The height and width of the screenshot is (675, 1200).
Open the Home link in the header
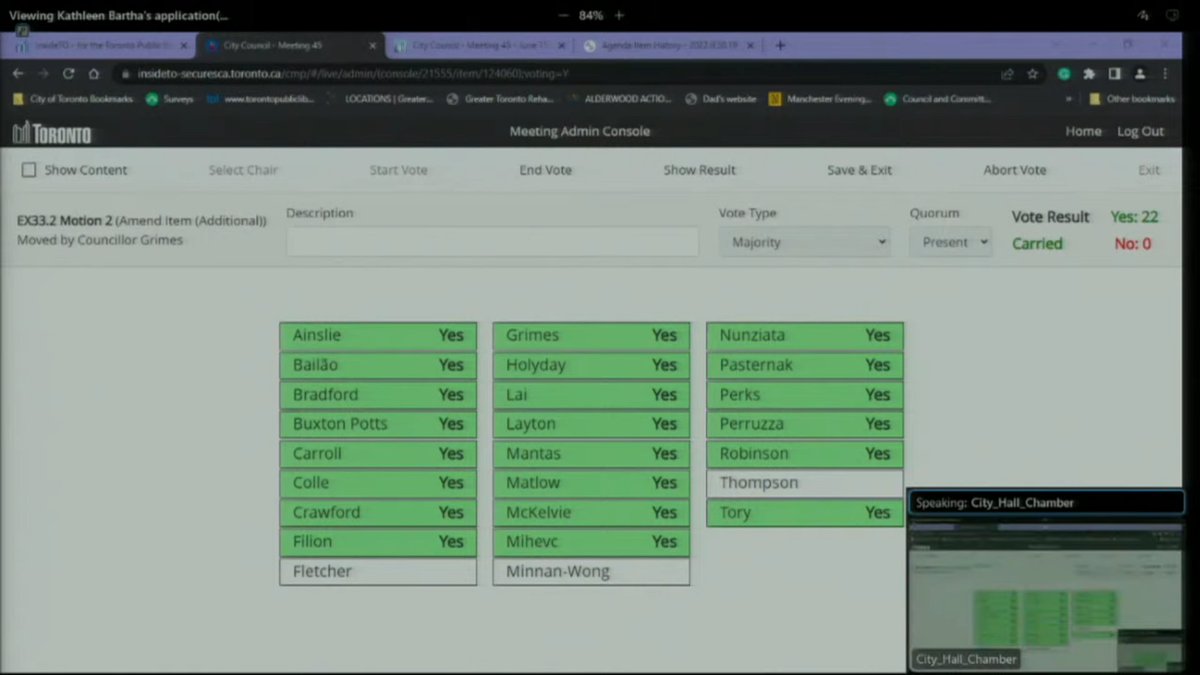coord(1083,131)
